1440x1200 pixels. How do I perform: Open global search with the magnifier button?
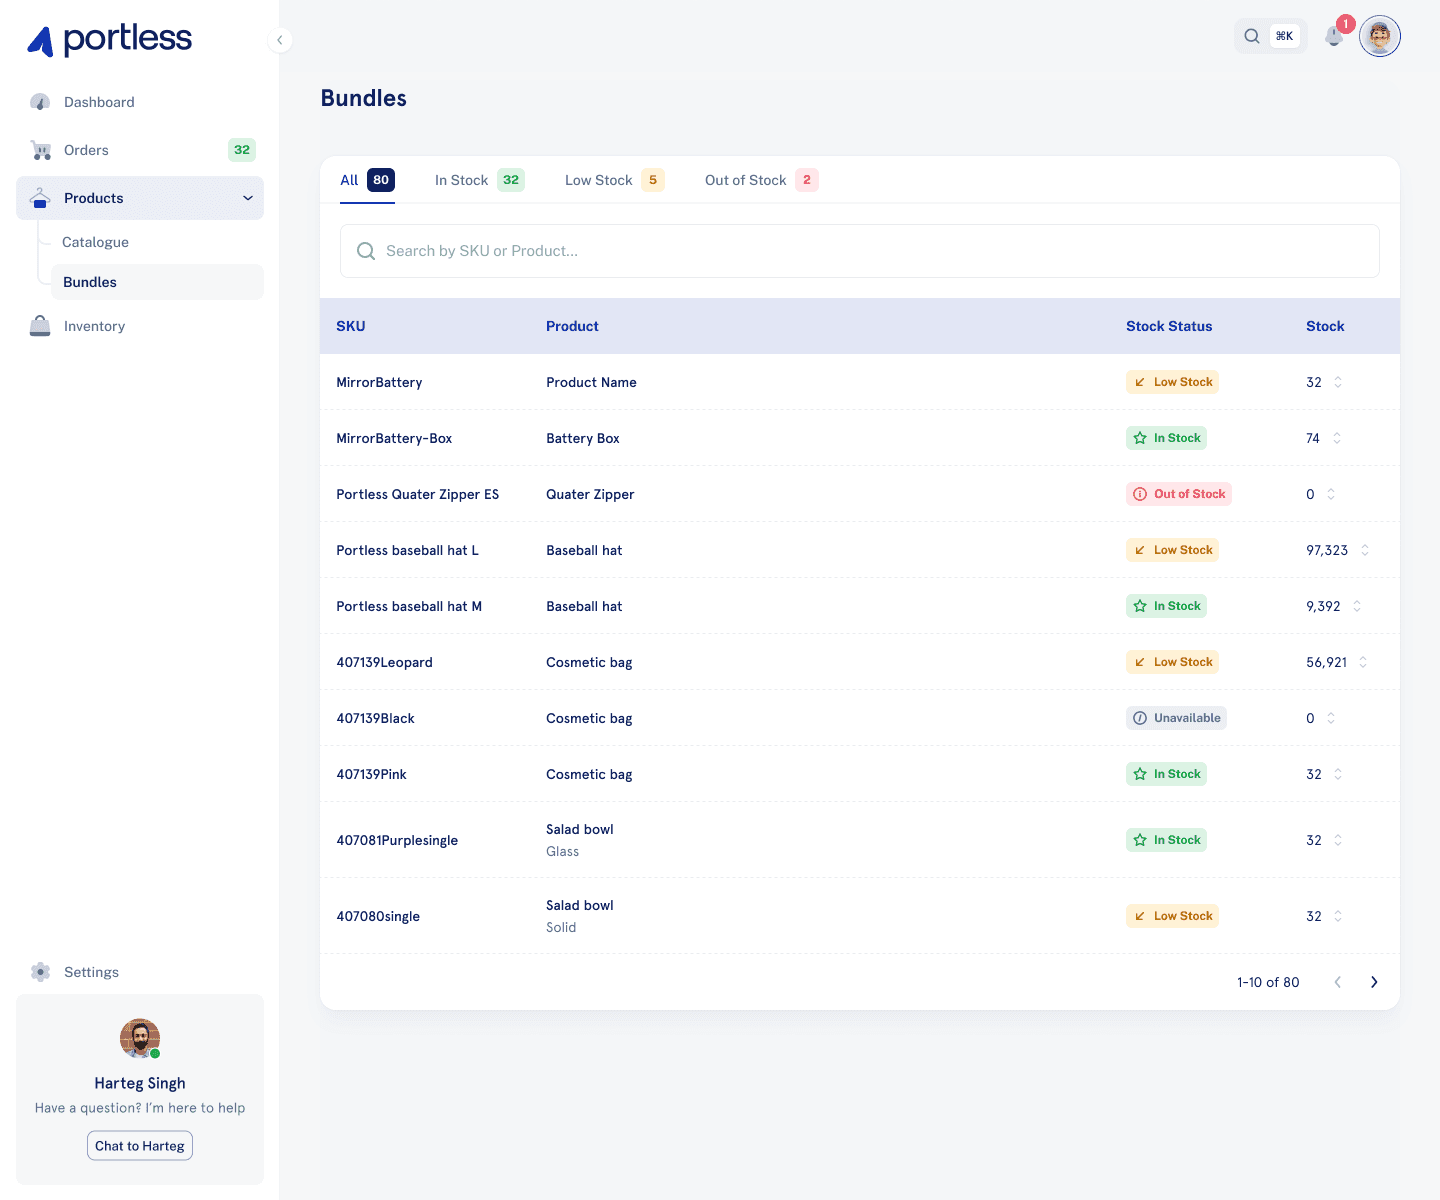(1270, 36)
